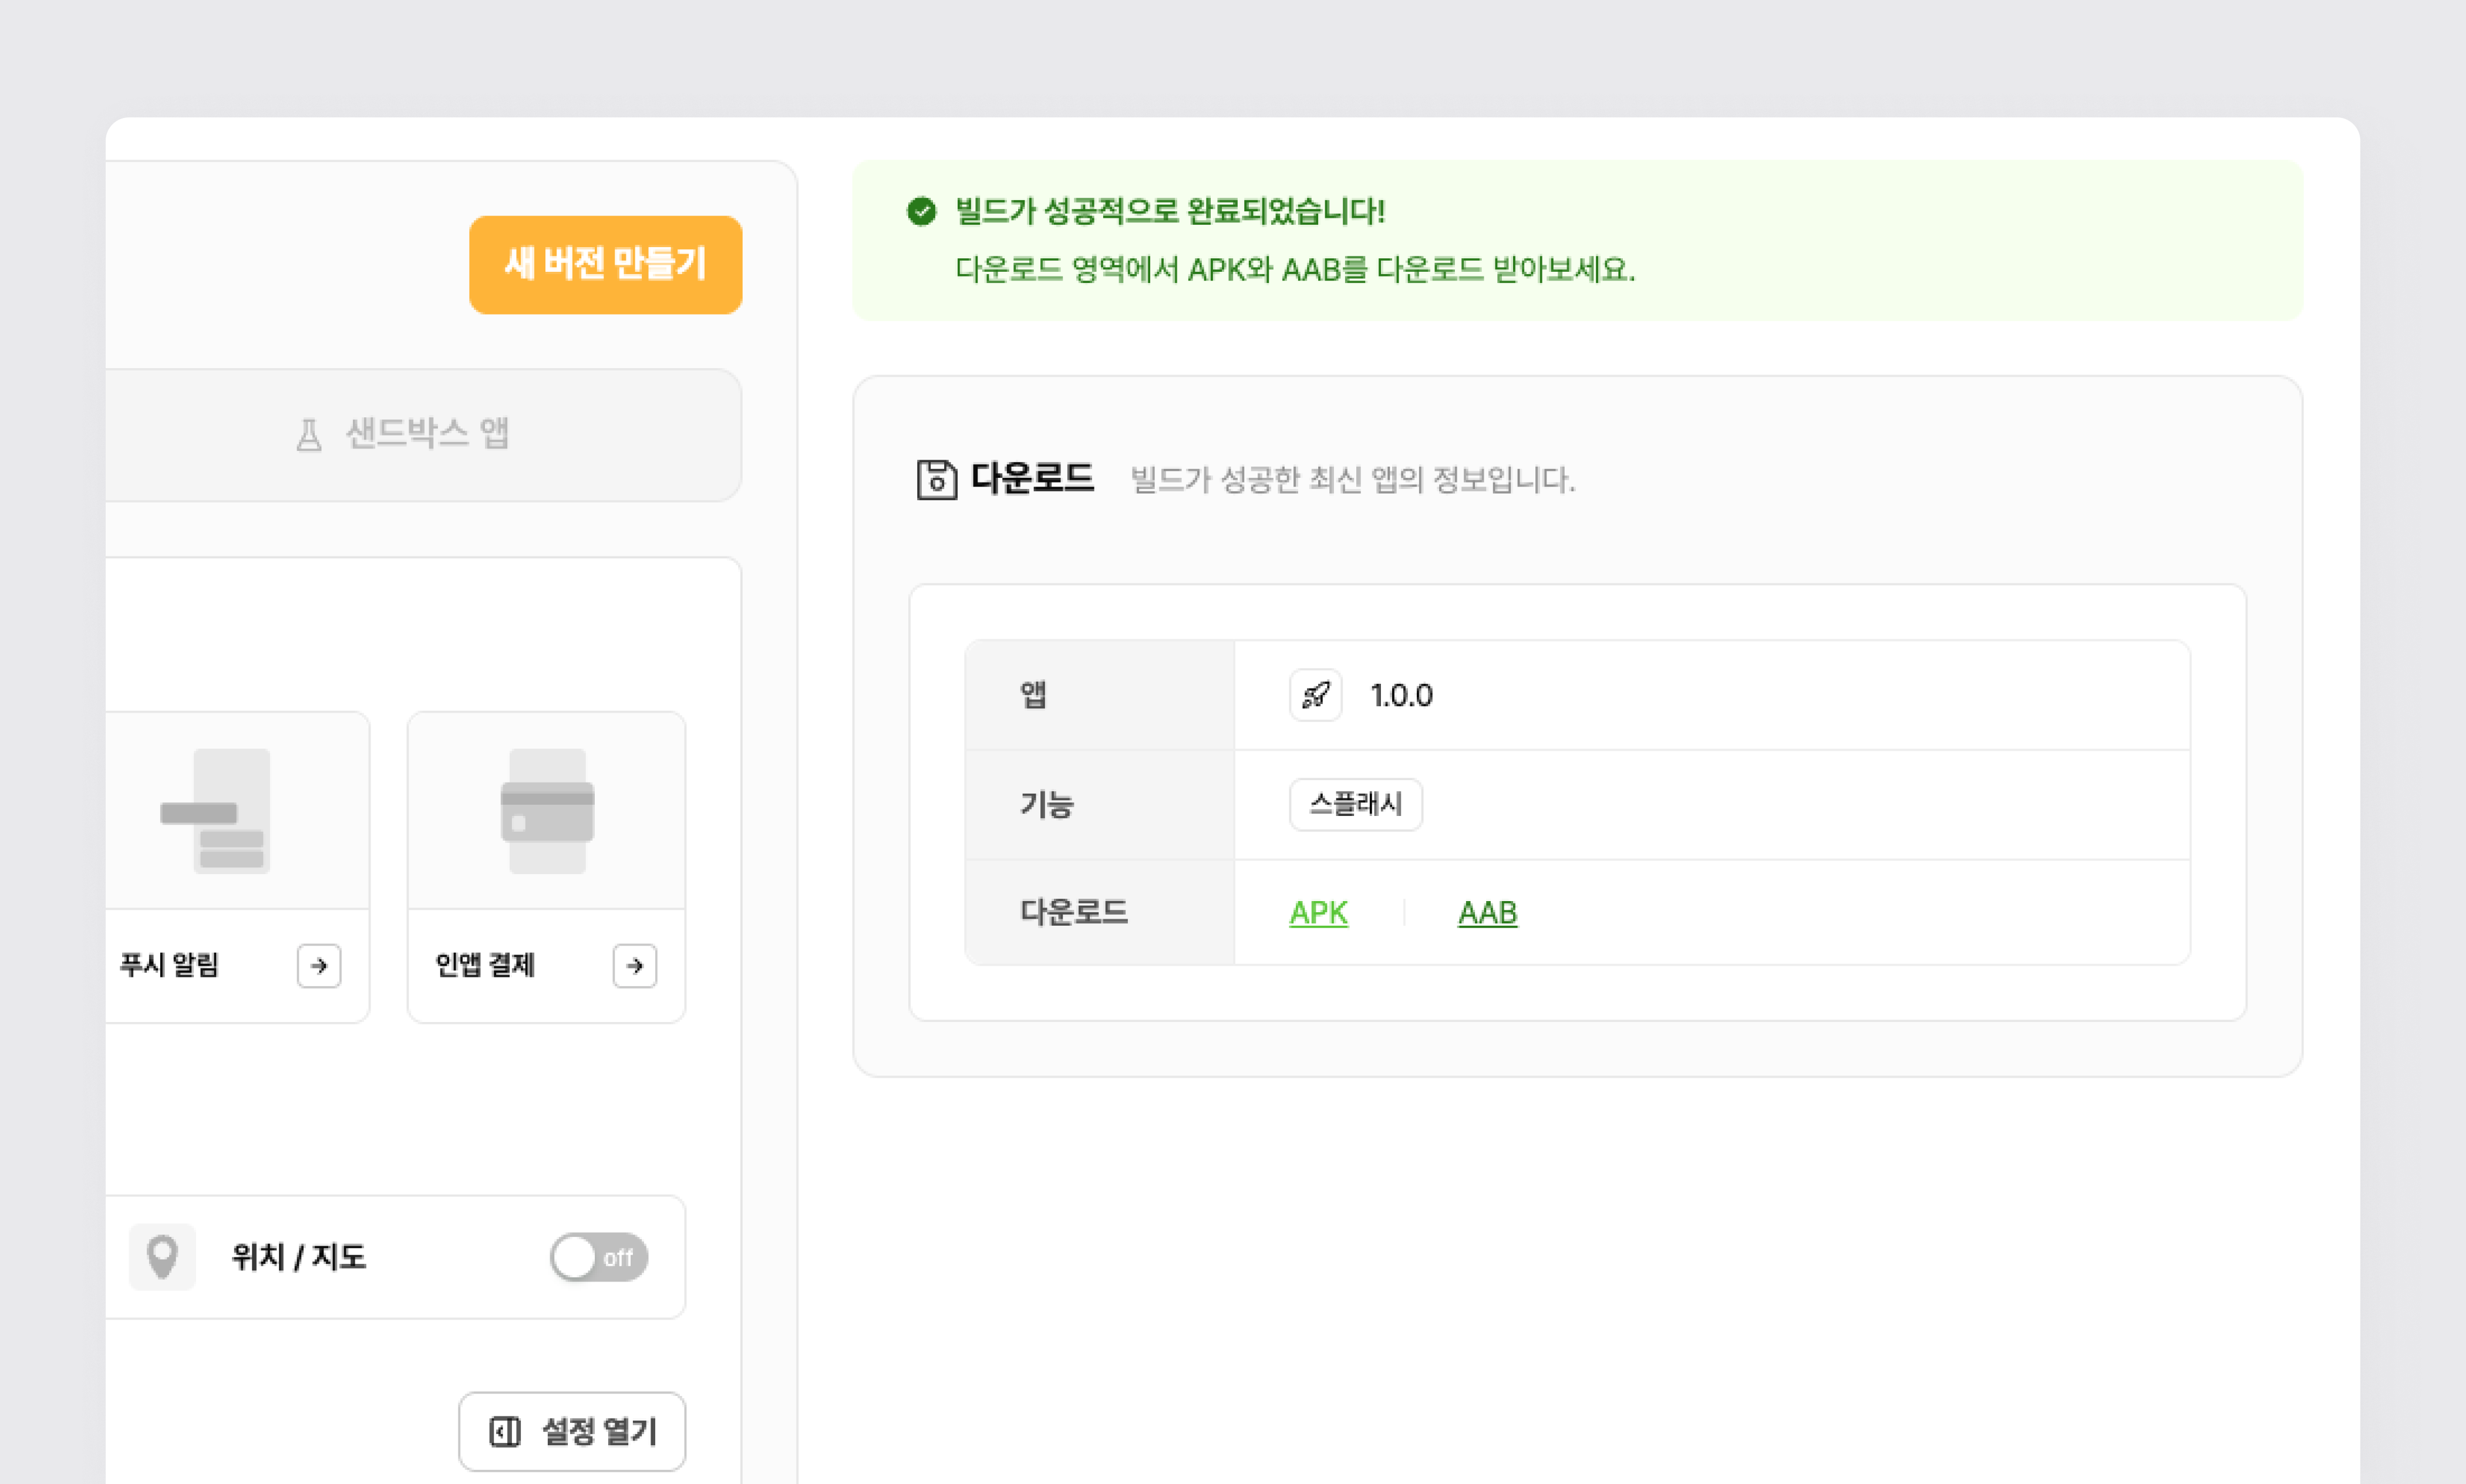Download the AAB file link
The width and height of the screenshot is (2466, 1484).
pyautogui.click(x=1487, y=912)
